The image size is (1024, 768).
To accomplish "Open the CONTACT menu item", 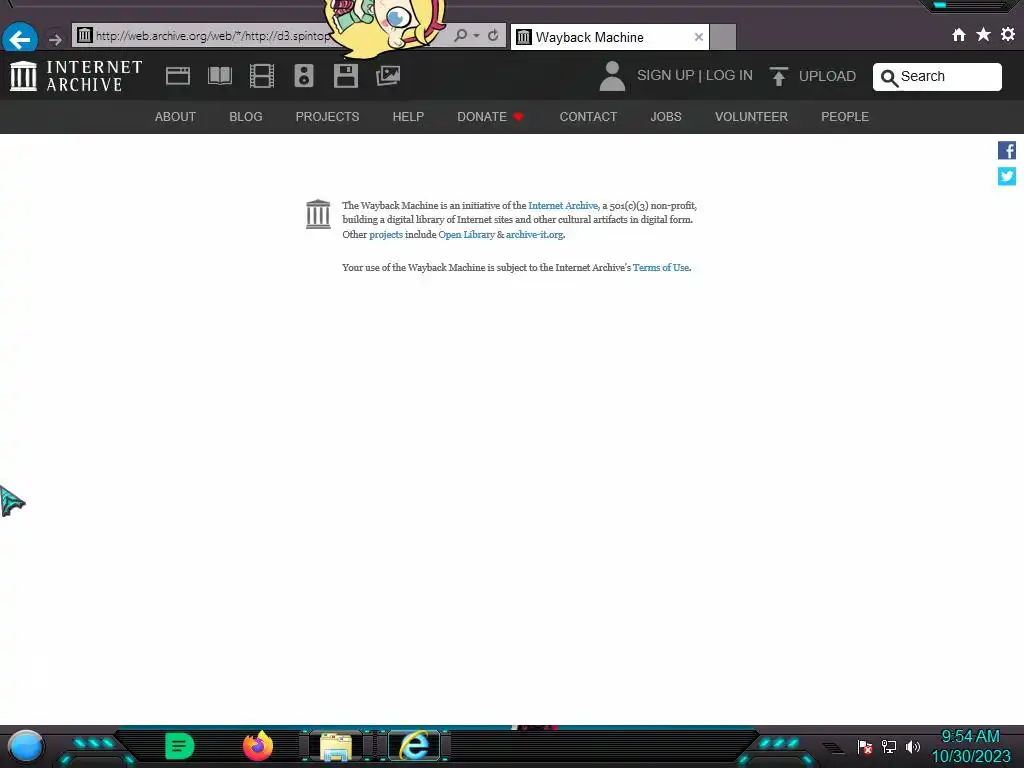I will point(588,117).
